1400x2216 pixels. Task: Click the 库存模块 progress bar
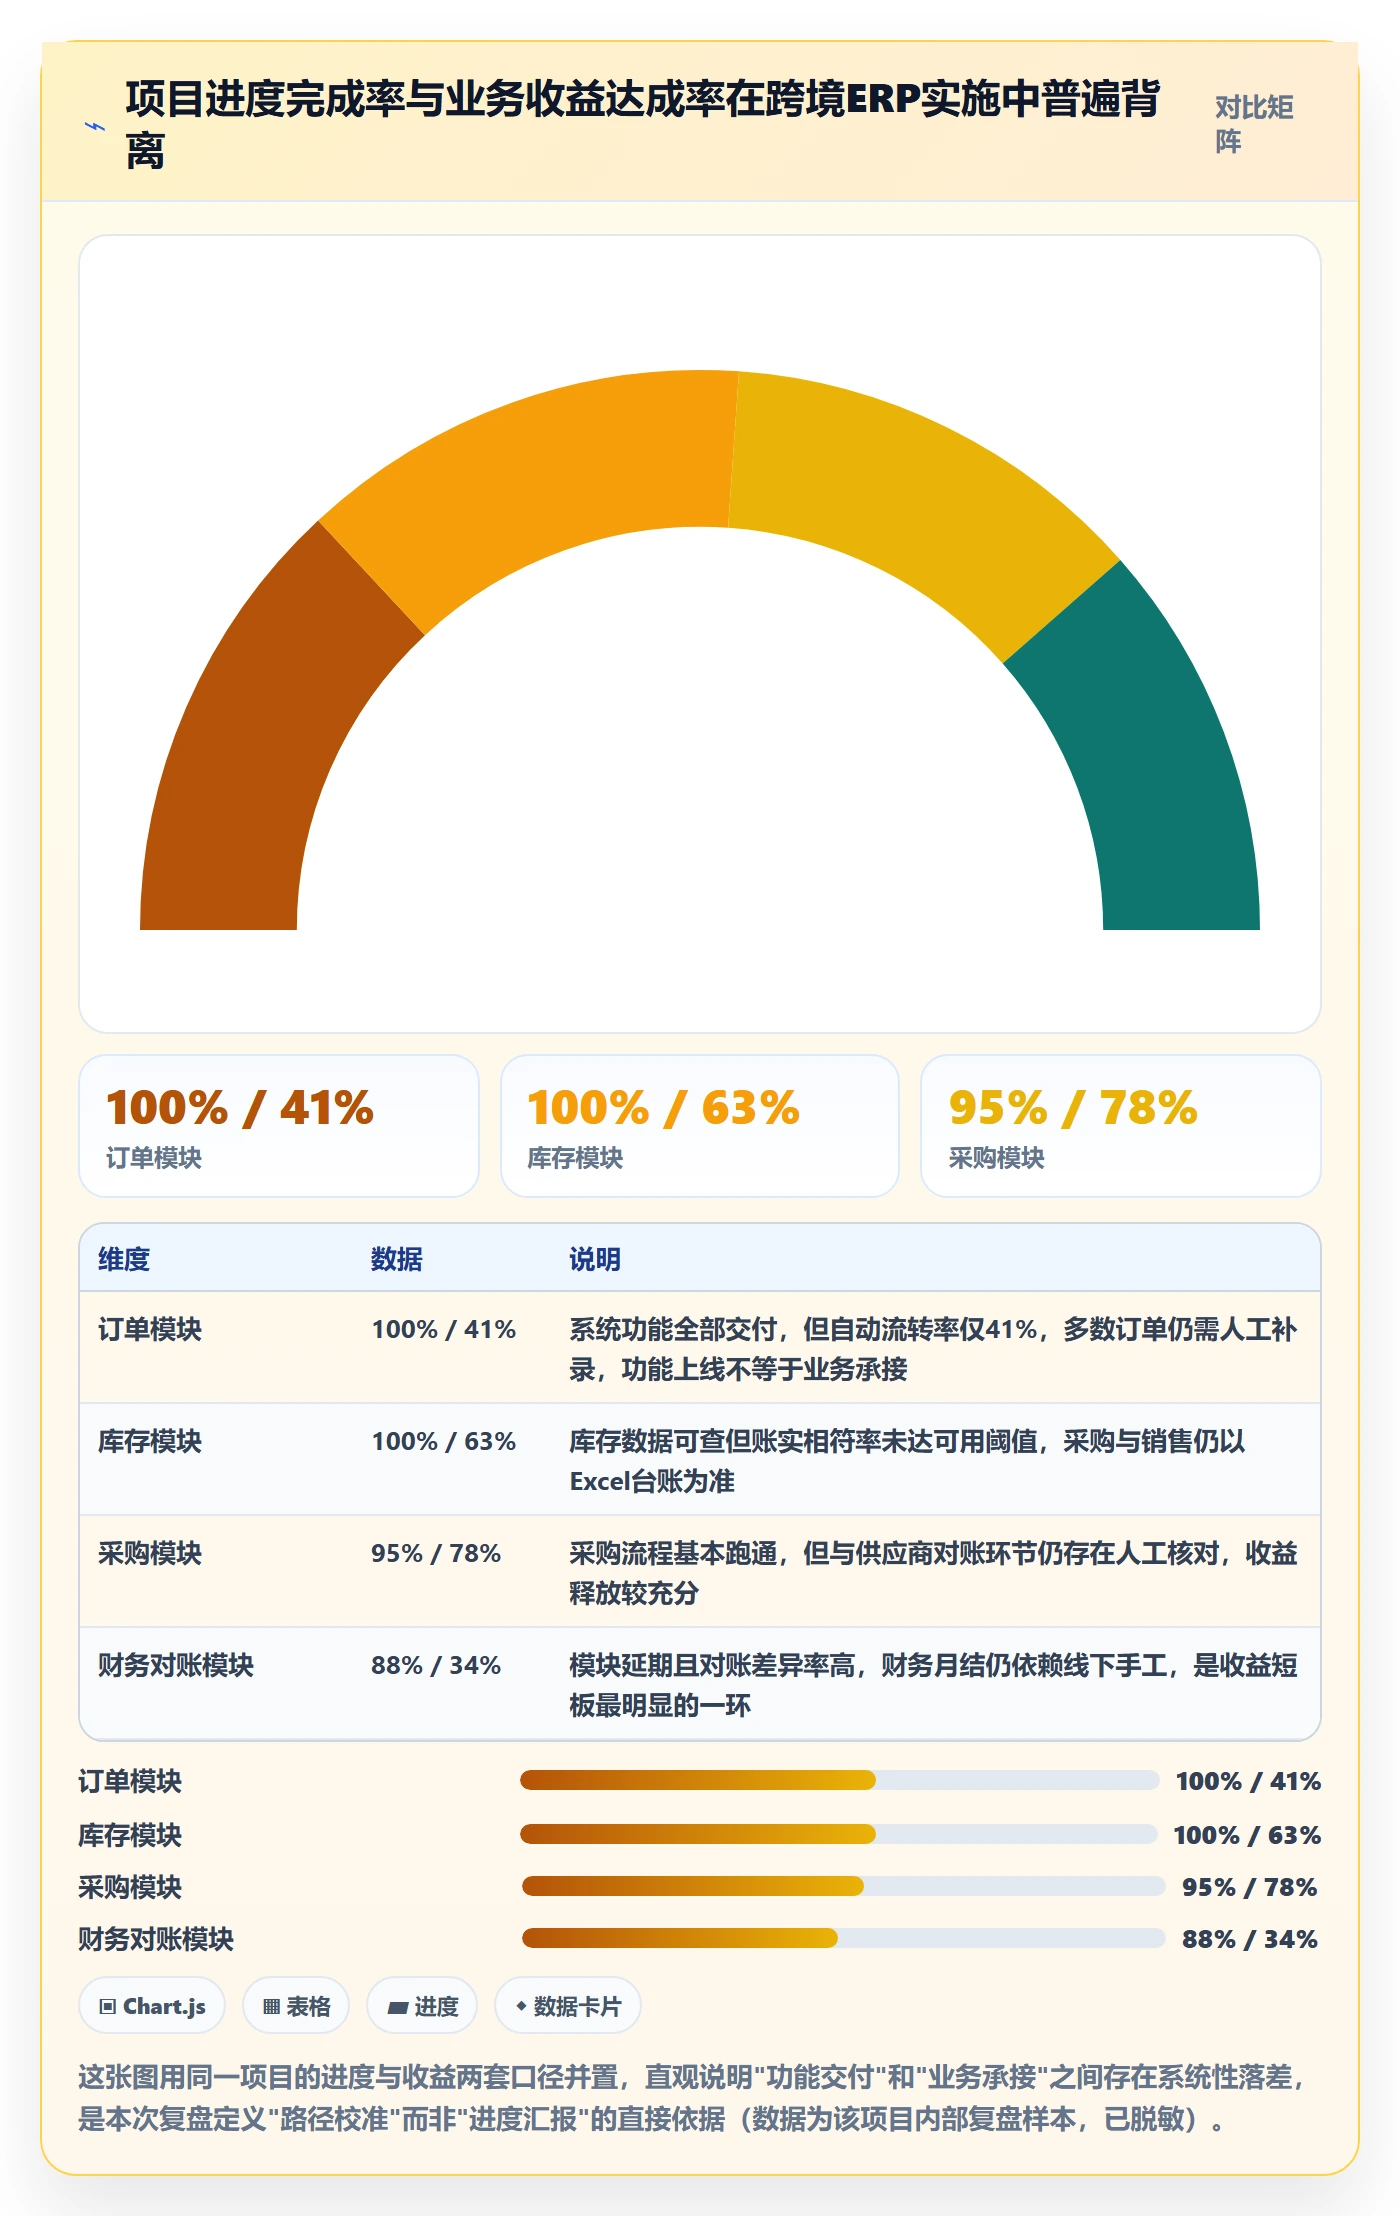[840, 1834]
